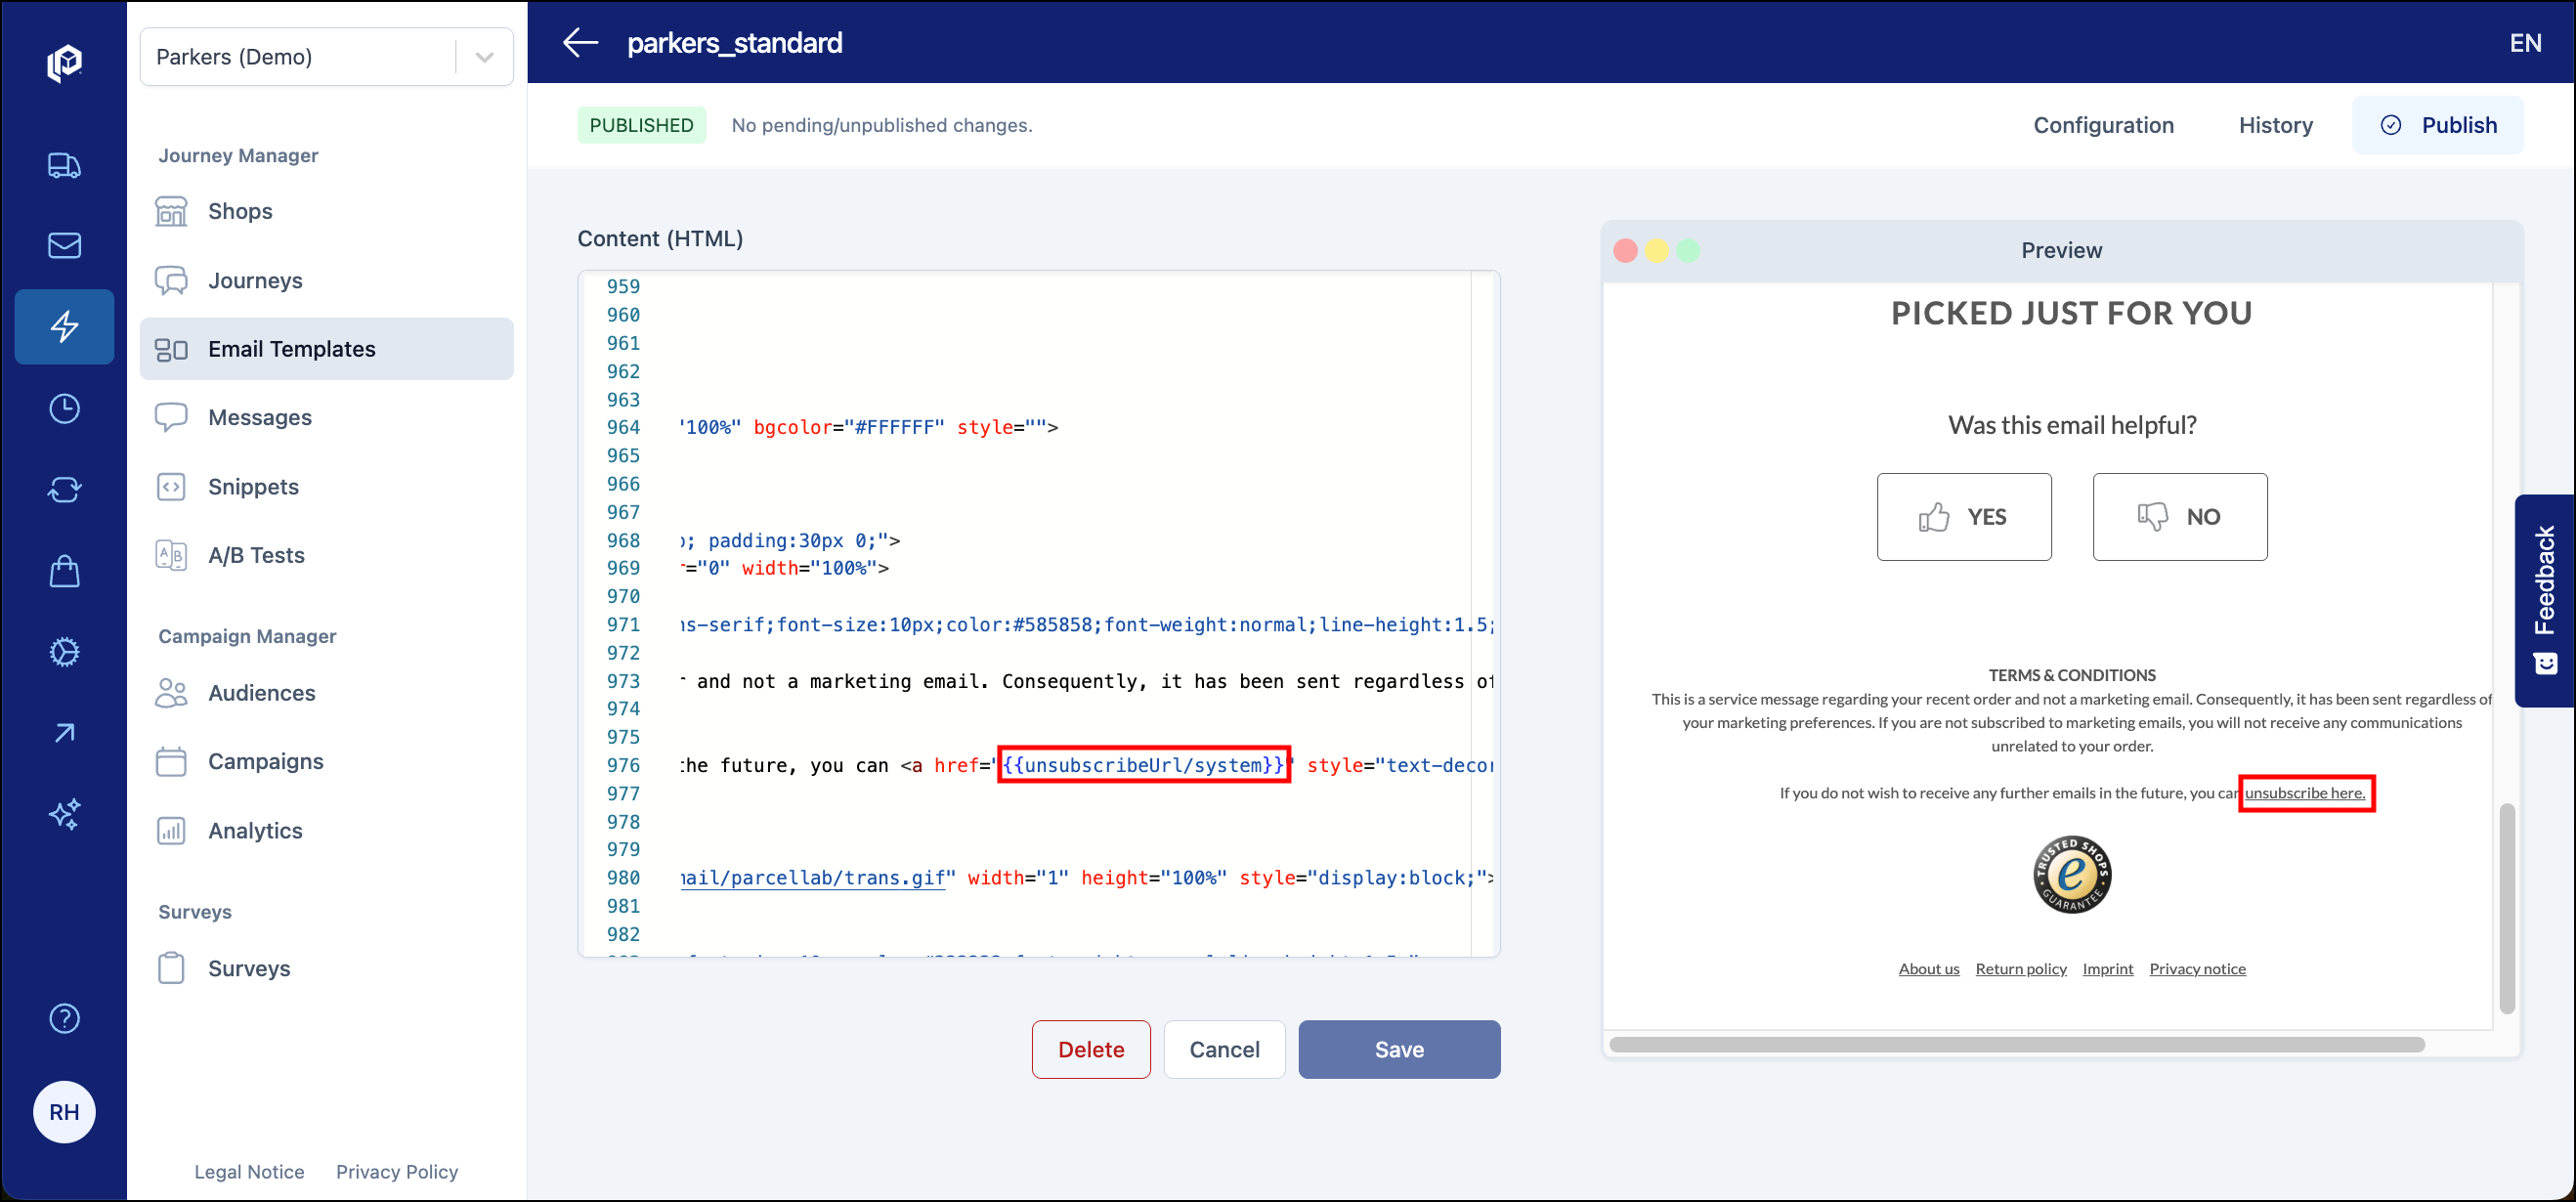This screenshot has height=1202, width=2576.
Task: Click the highlighted lightning bolt sidebar icon
Action: click(64, 326)
